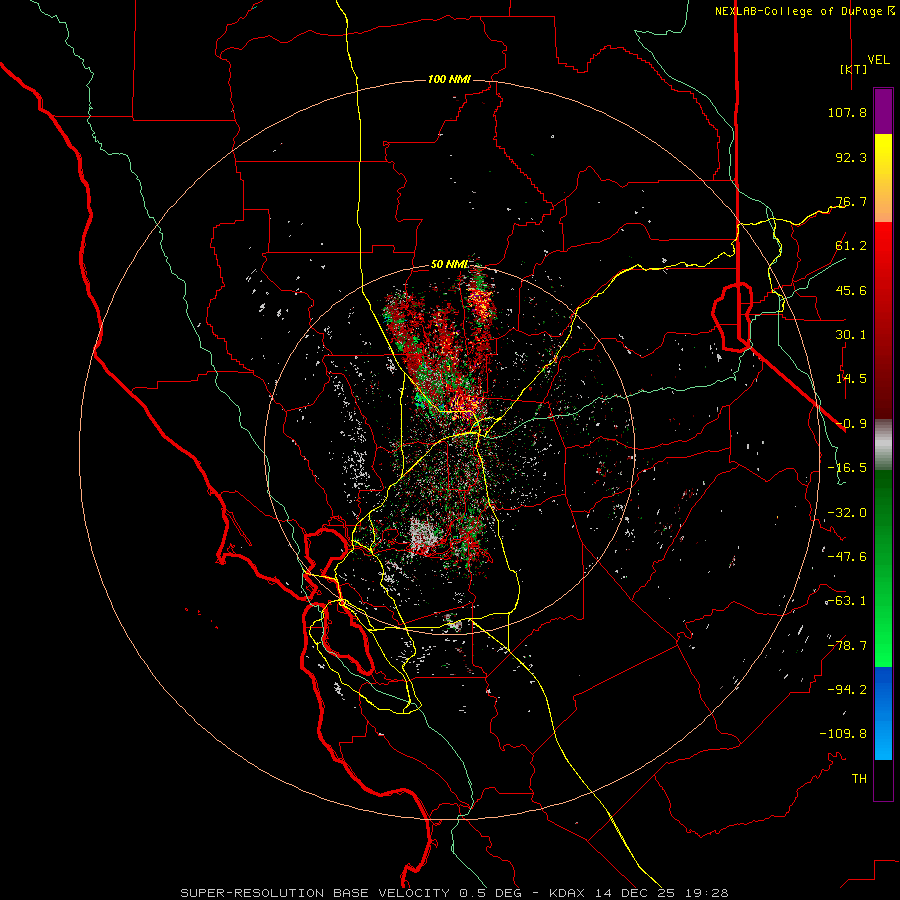The height and width of the screenshot is (900, 900).
Task: Click the -94.2 velocity scale value
Action: (847, 690)
